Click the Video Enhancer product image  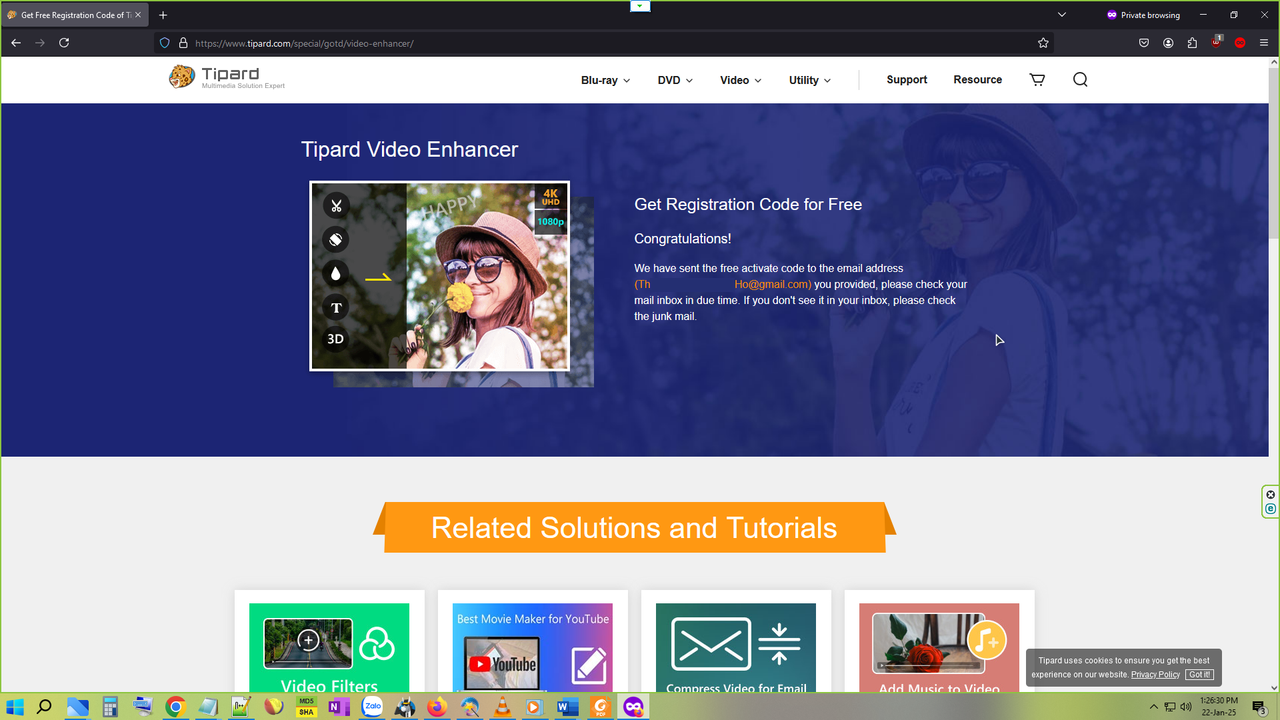440,276
